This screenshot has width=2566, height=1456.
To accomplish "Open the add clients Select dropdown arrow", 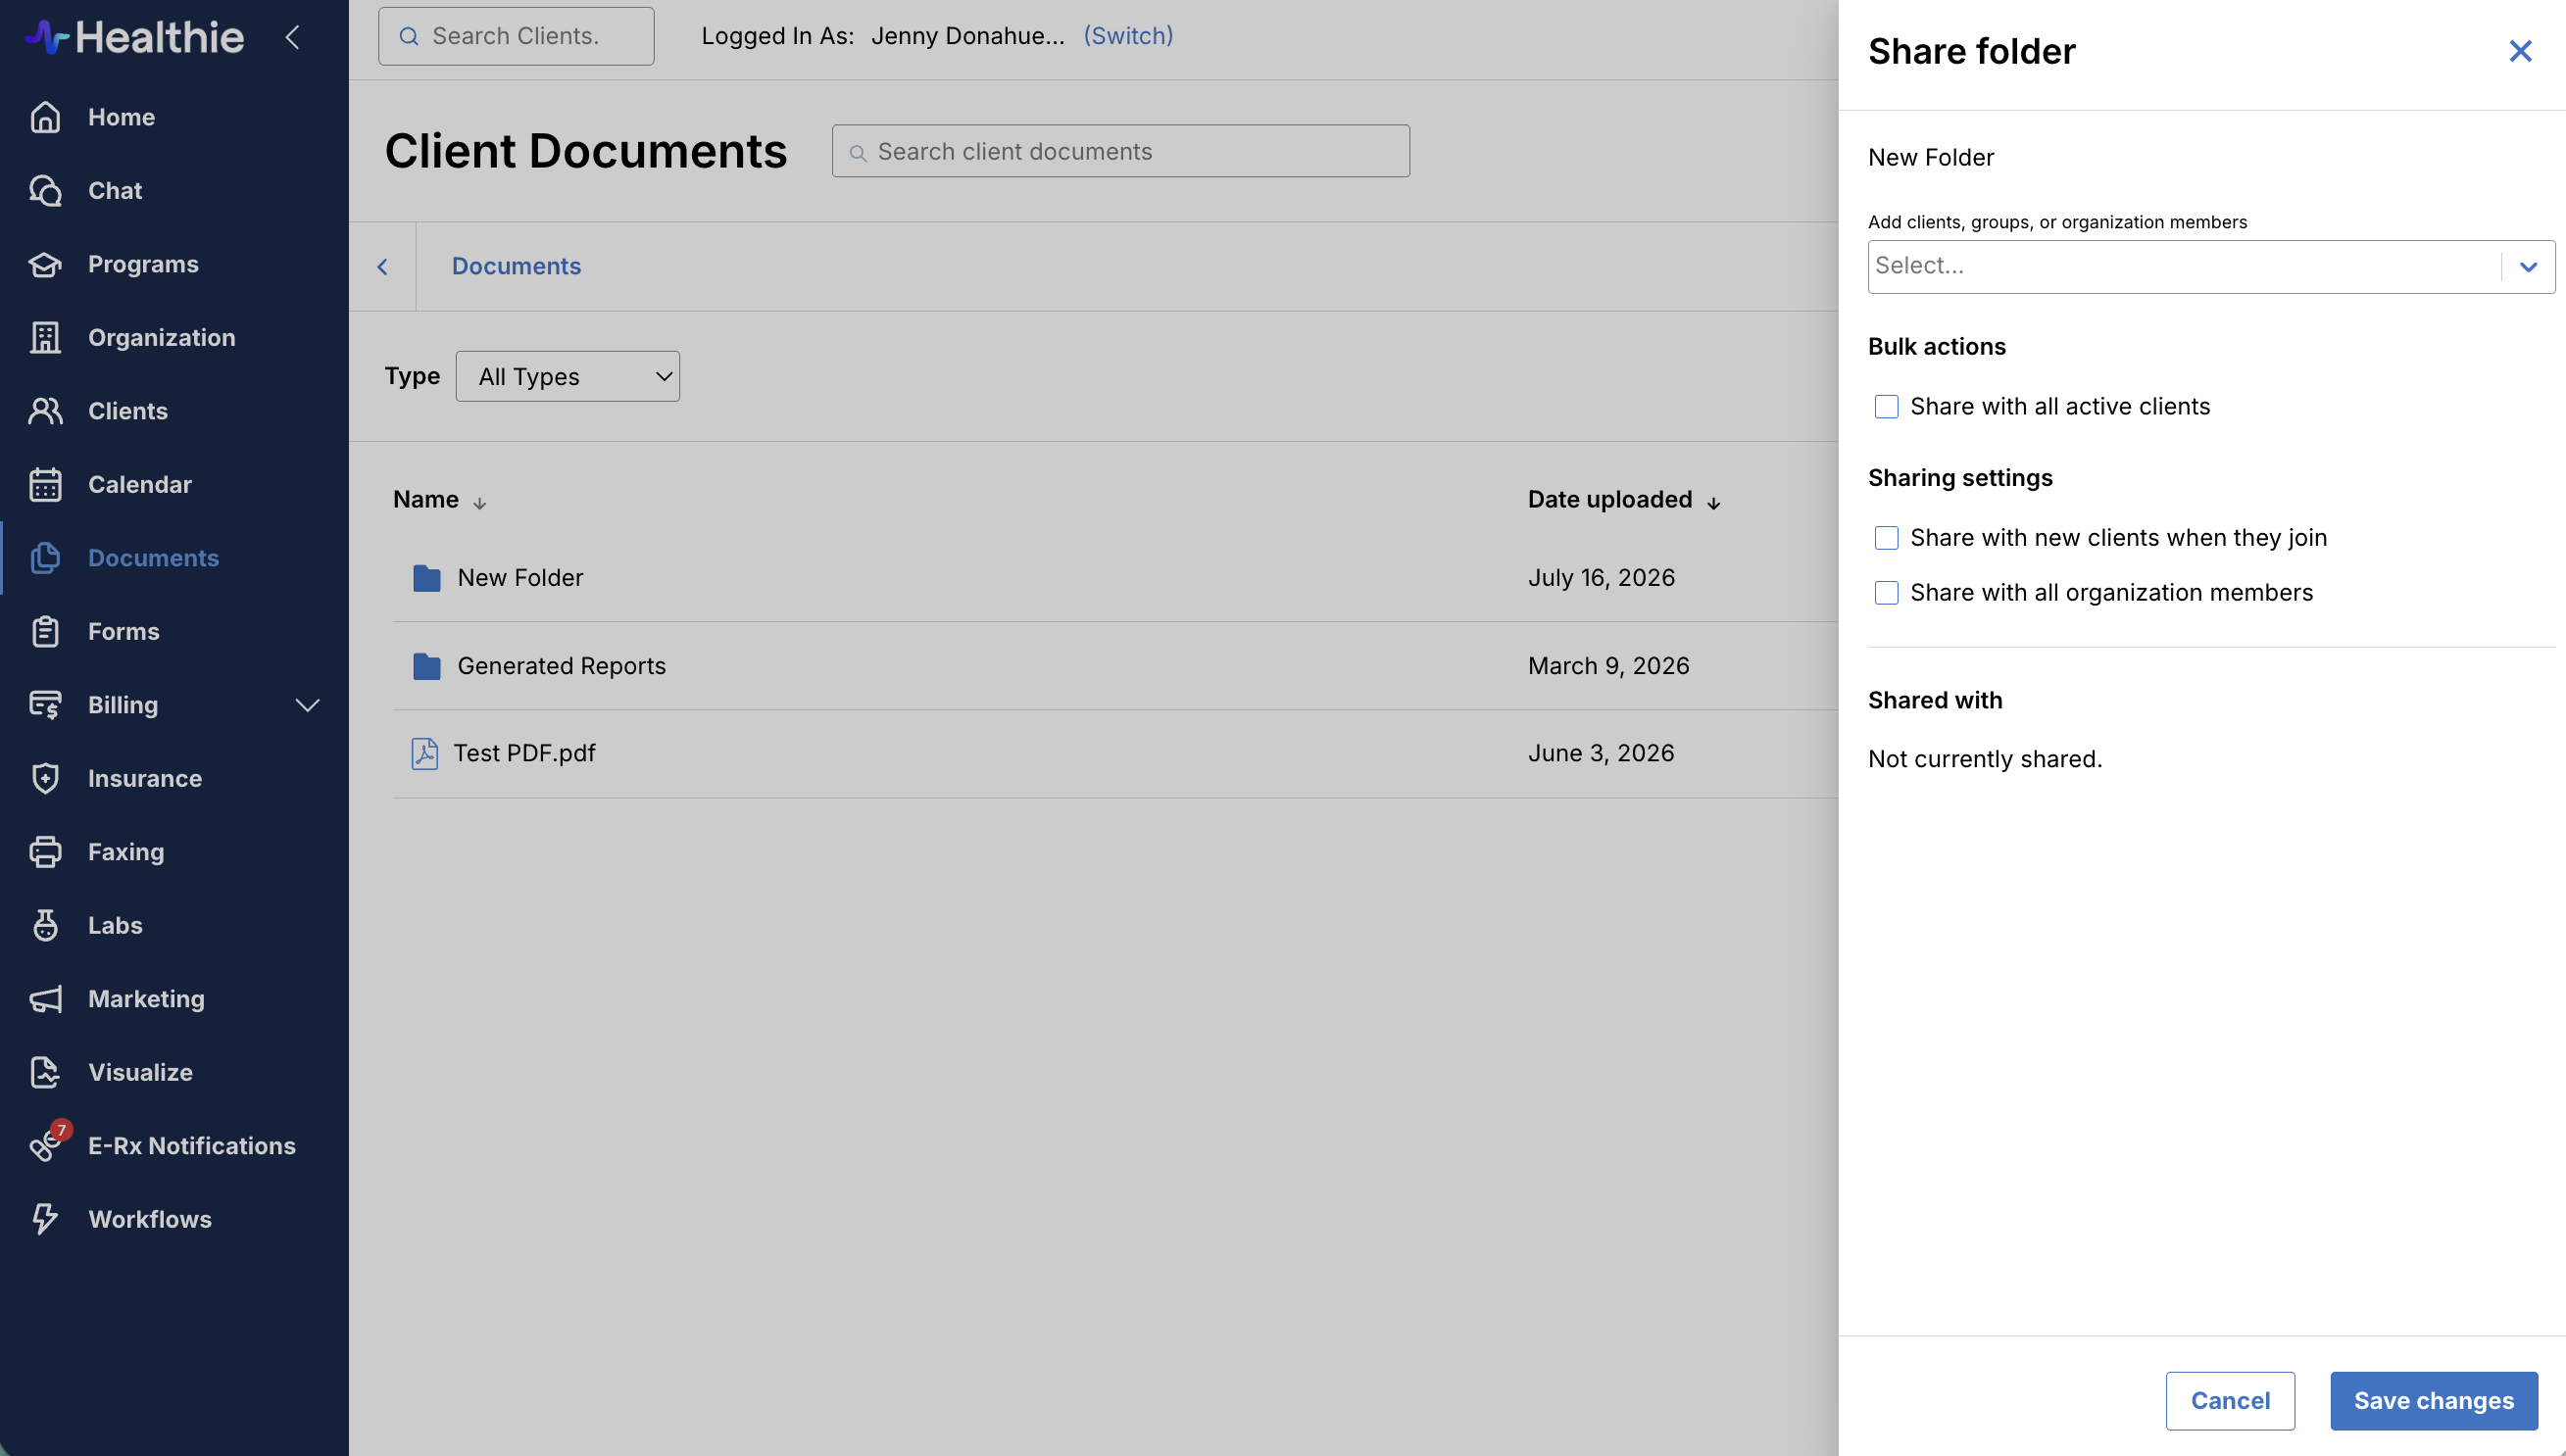I will coord(2528,267).
